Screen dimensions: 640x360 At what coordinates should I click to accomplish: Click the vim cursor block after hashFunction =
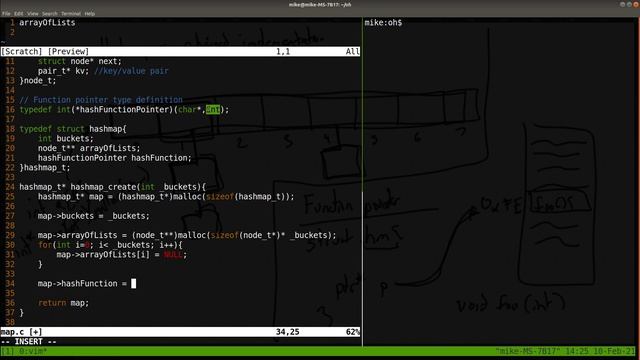(x=133, y=284)
